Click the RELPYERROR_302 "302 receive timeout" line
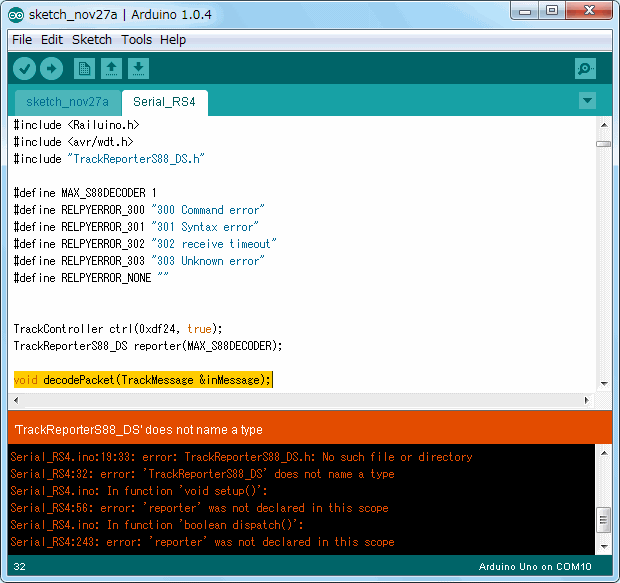Viewport: 620px width, 583px height. coord(145,244)
